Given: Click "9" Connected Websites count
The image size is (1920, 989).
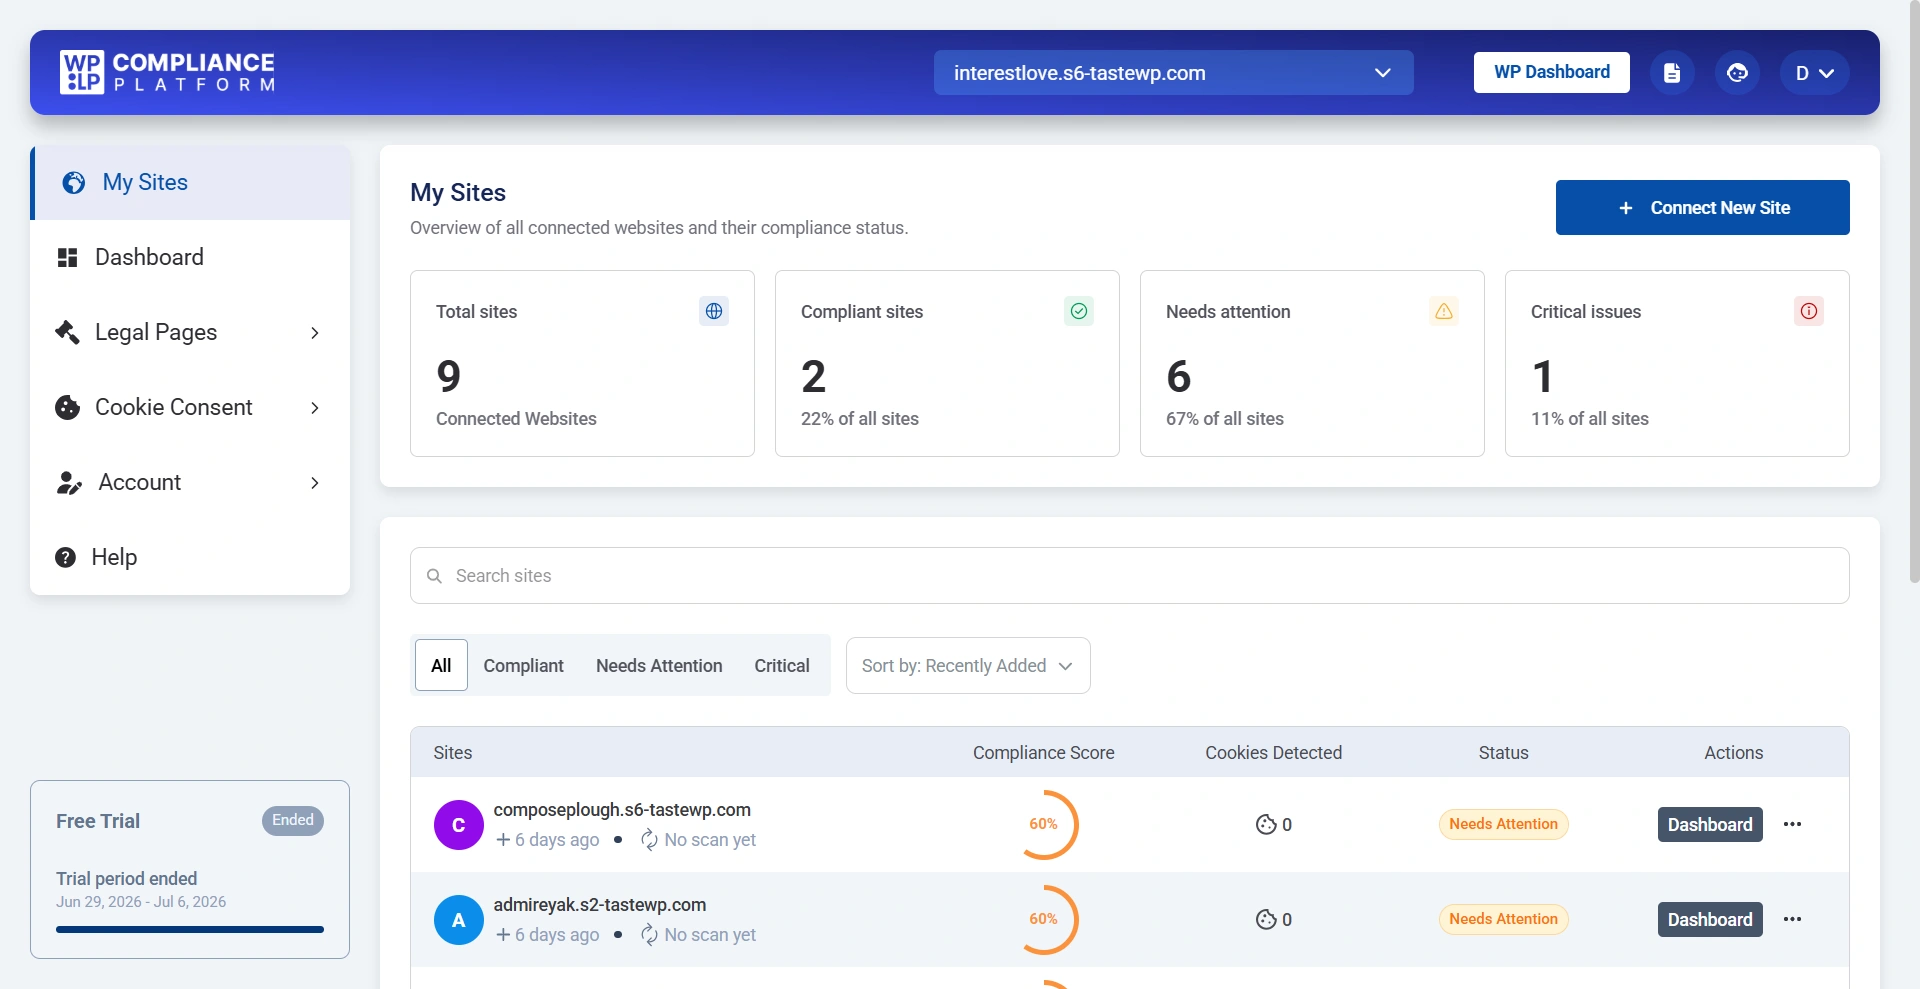Looking at the screenshot, I should pos(449,377).
